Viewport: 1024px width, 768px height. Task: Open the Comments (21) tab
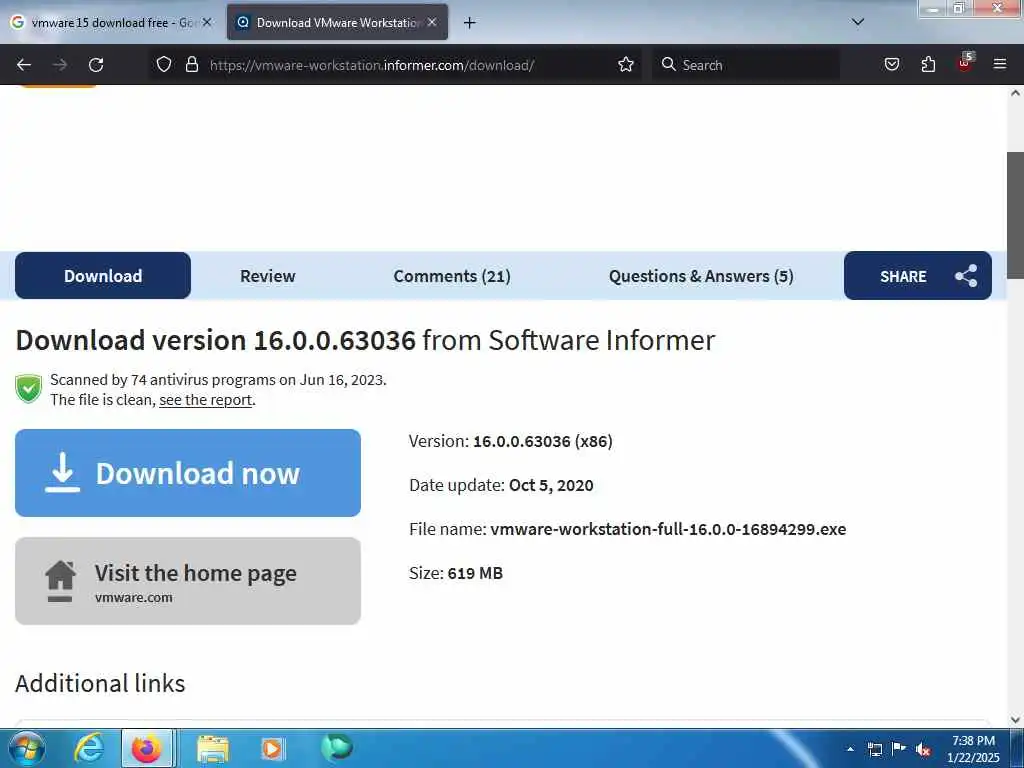[x=452, y=276]
